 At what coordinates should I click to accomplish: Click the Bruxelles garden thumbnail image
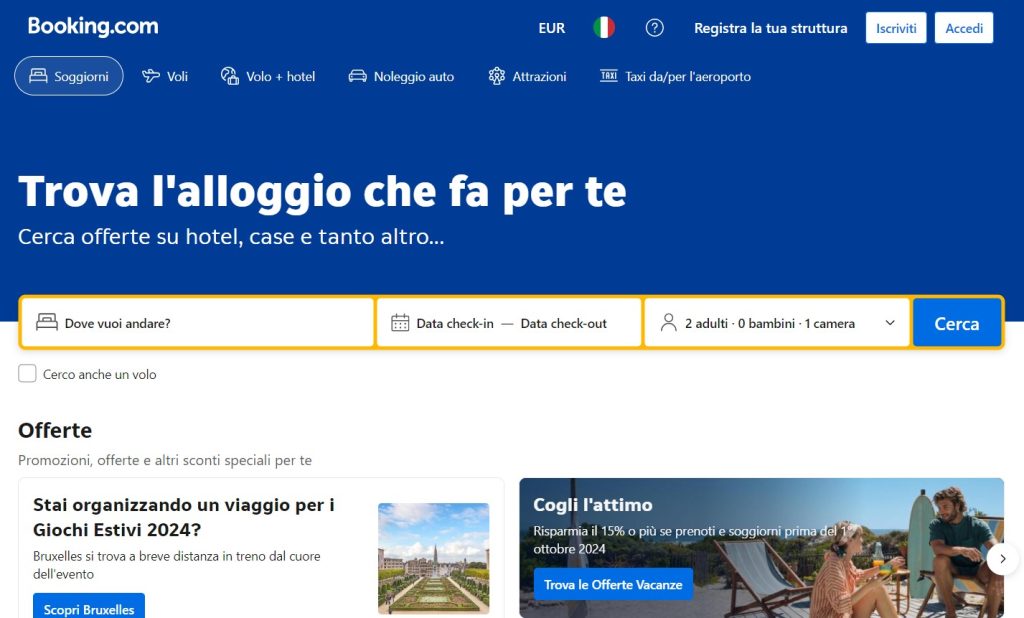click(434, 559)
